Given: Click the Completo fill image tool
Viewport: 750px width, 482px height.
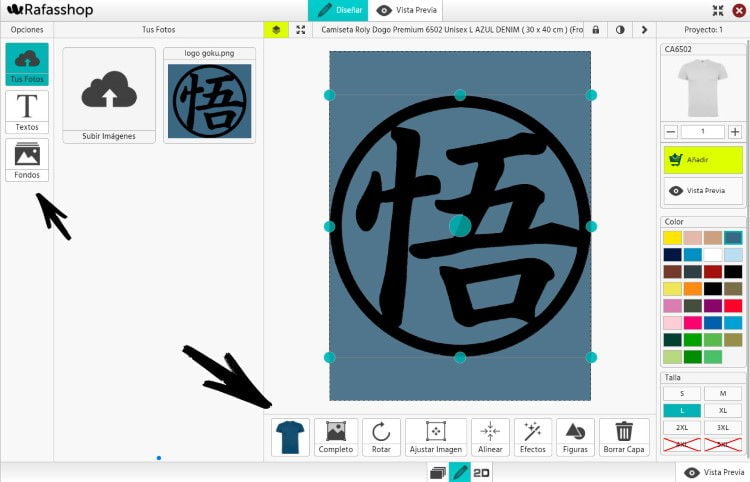Looking at the screenshot, I should coord(336,437).
